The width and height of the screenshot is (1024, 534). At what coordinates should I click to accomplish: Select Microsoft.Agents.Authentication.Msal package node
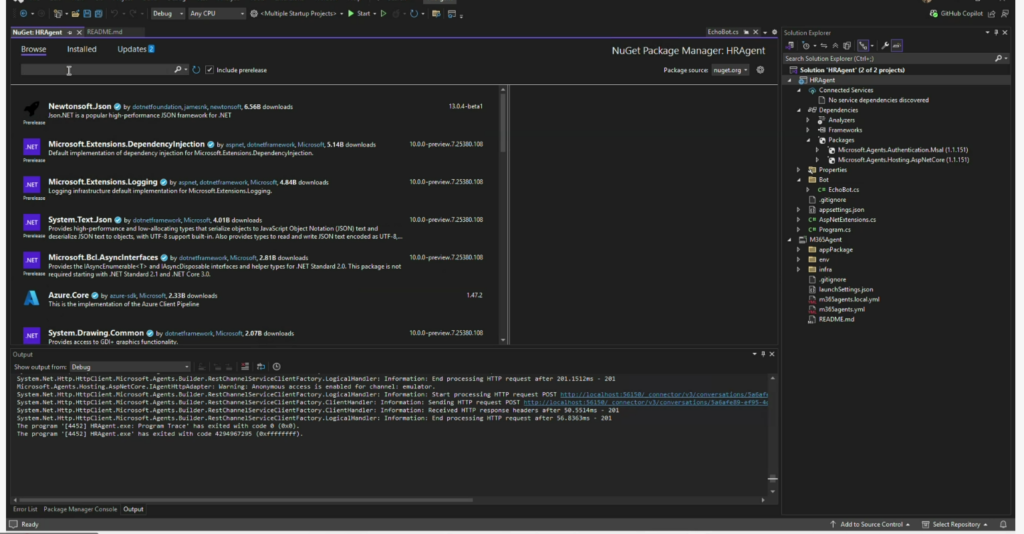click(x=902, y=149)
